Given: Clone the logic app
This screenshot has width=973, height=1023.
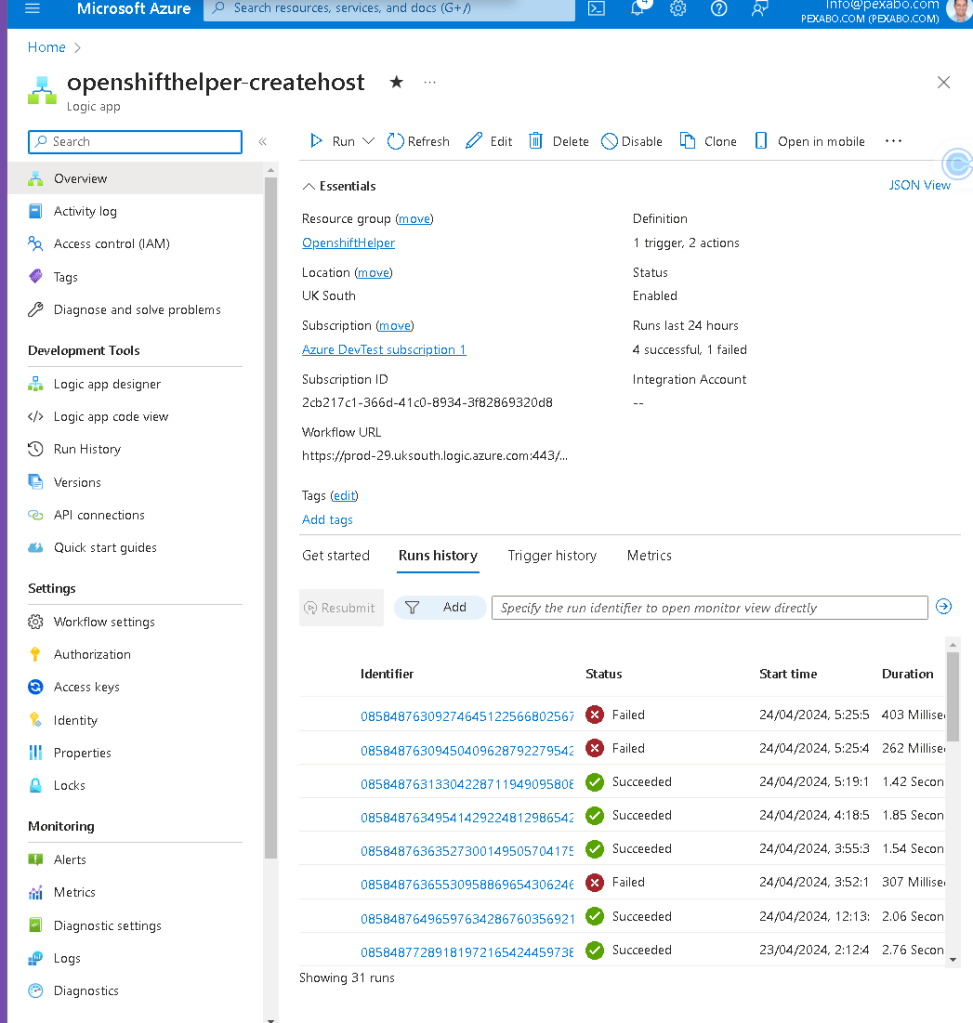Looking at the screenshot, I should (708, 141).
